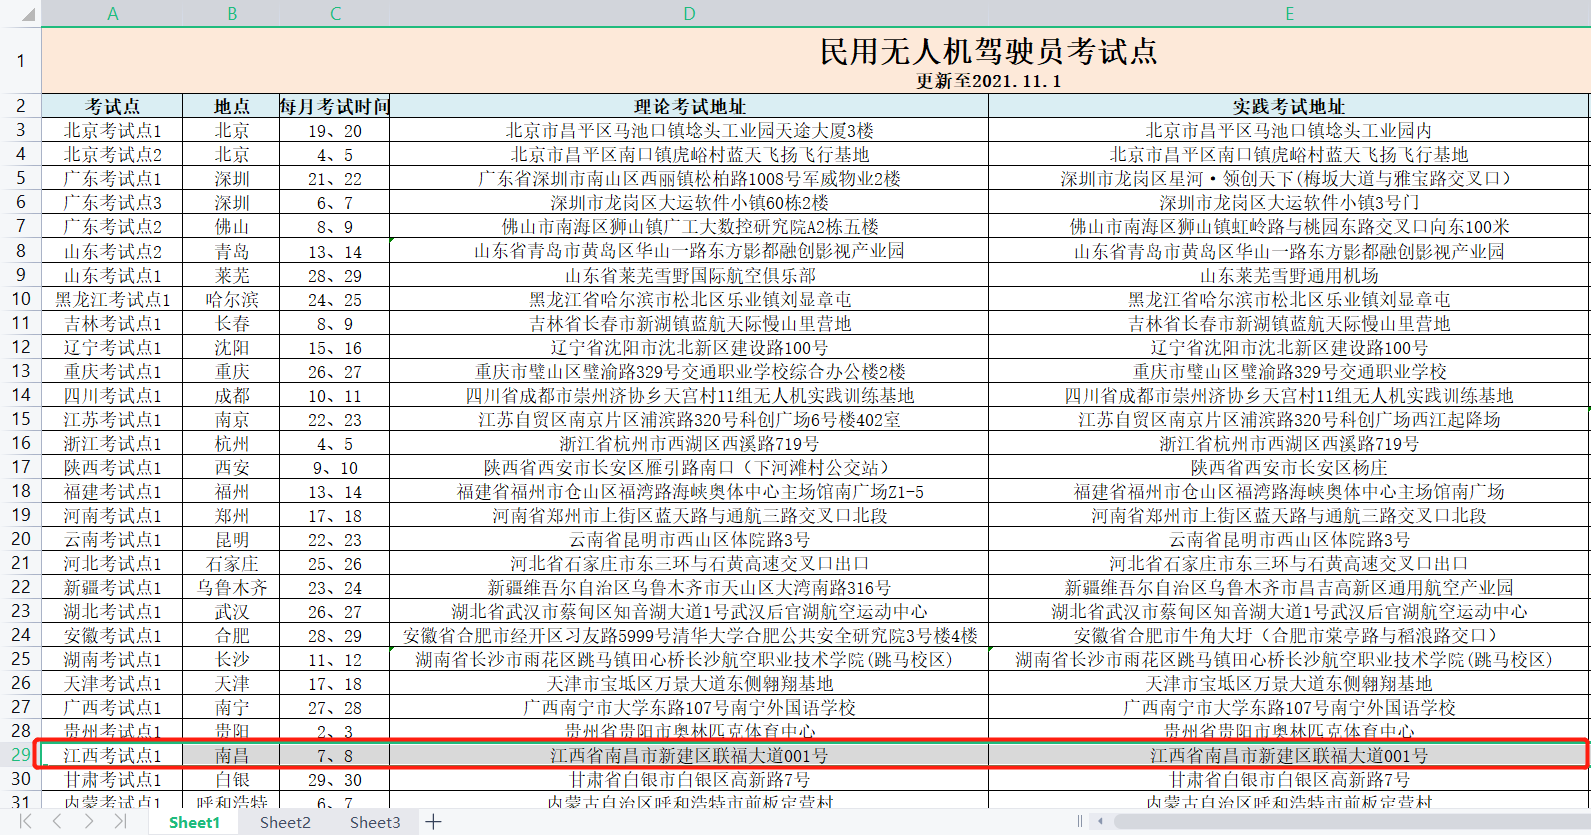Jump to the last sheet with navigation arrow
This screenshot has width=1591, height=835.
120,821
